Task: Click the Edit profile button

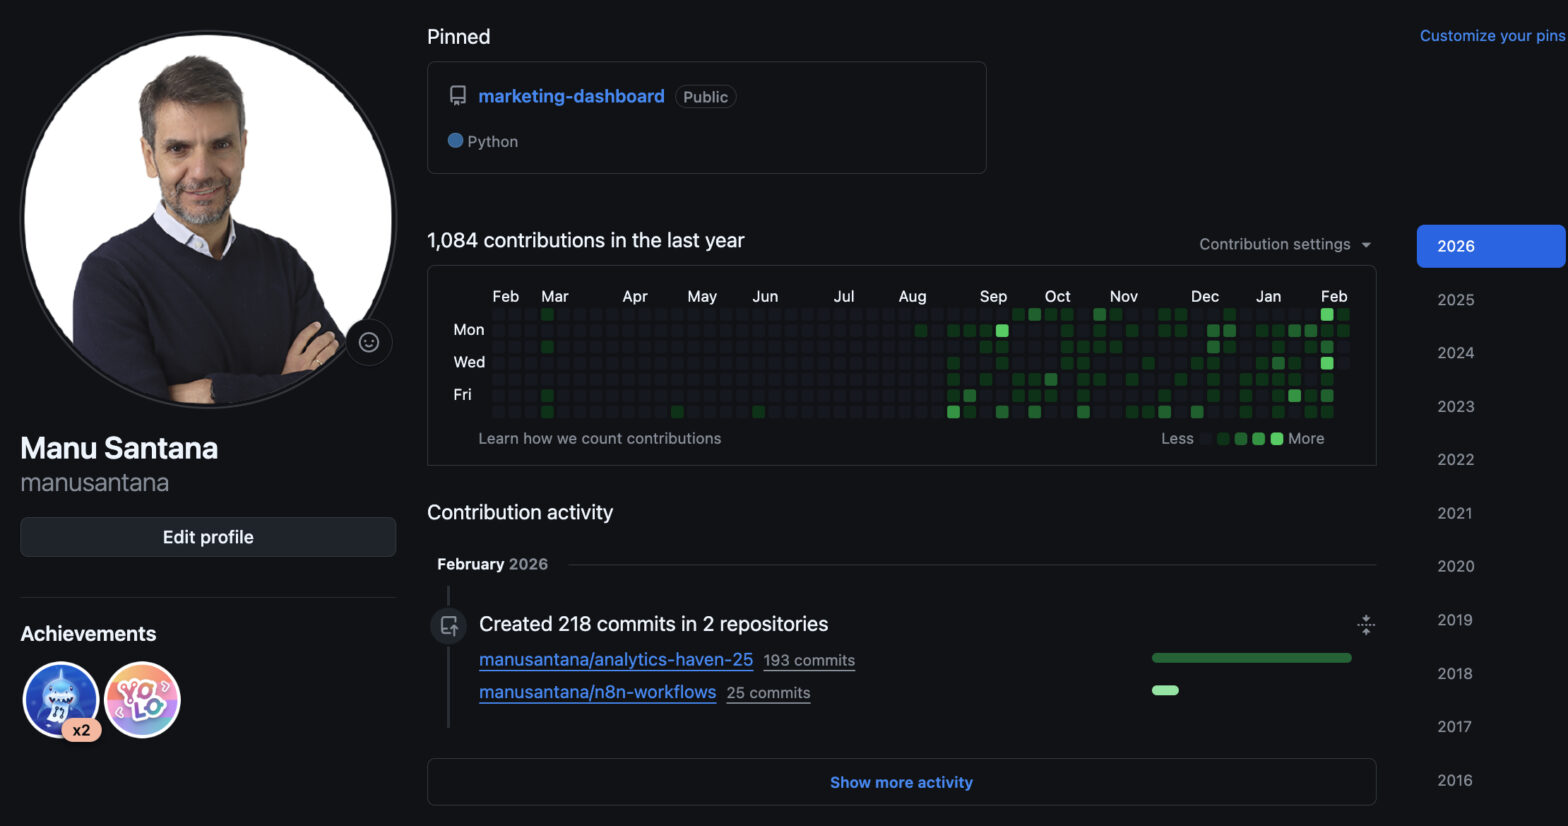Action: pyautogui.click(x=208, y=537)
